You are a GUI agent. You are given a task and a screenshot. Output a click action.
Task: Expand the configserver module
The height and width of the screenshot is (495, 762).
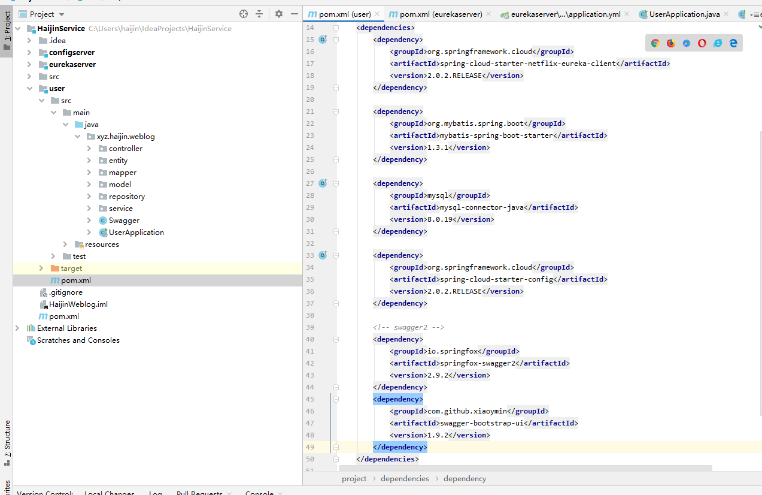(x=29, y=52)
